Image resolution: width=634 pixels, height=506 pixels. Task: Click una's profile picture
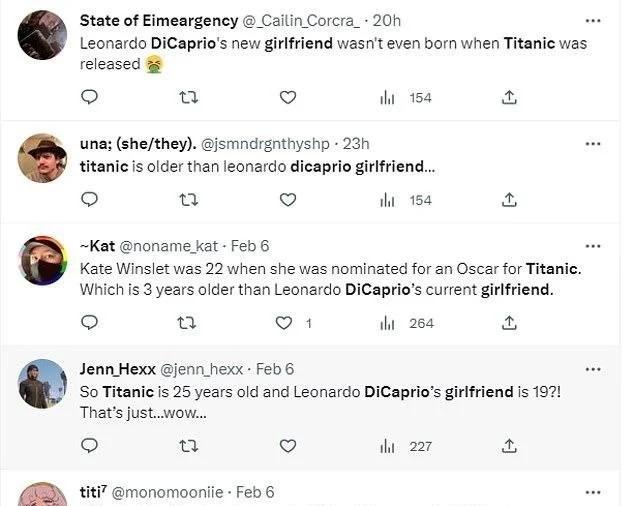point(42,158)
